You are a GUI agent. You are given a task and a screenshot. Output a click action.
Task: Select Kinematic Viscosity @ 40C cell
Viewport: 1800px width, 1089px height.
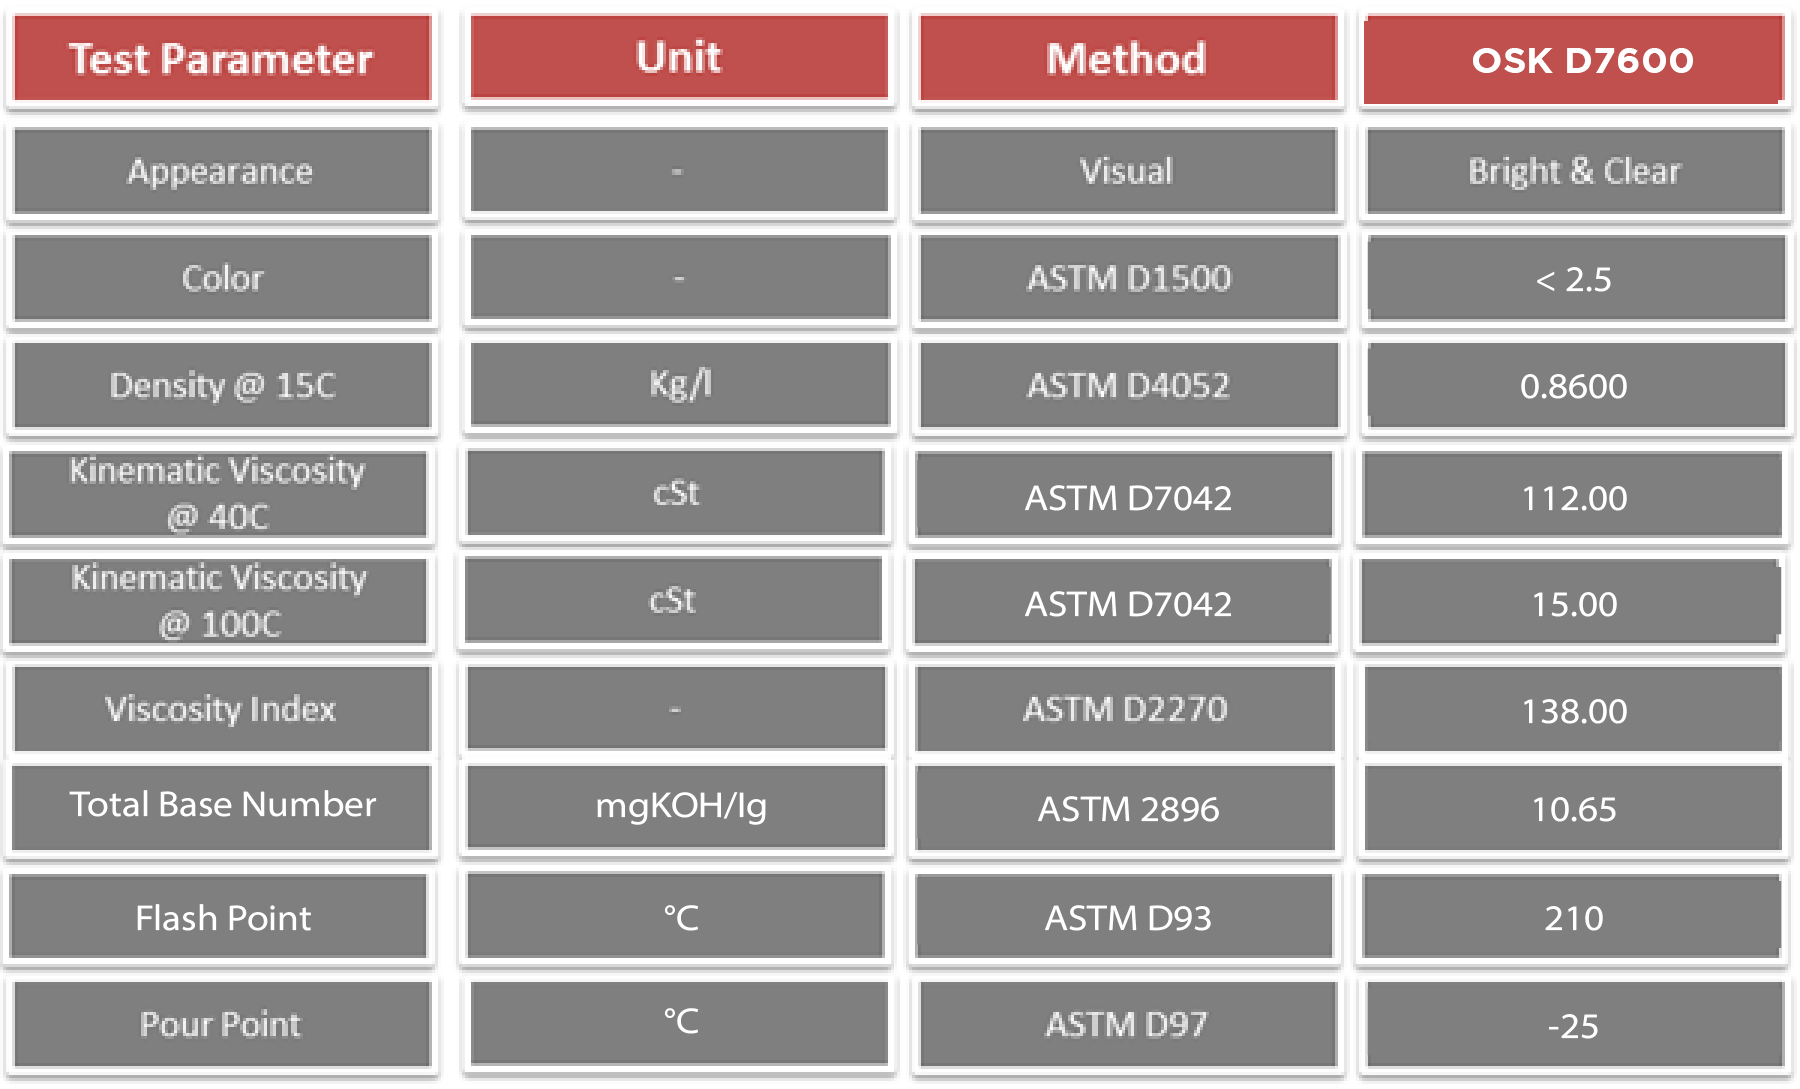coord(218,493)
